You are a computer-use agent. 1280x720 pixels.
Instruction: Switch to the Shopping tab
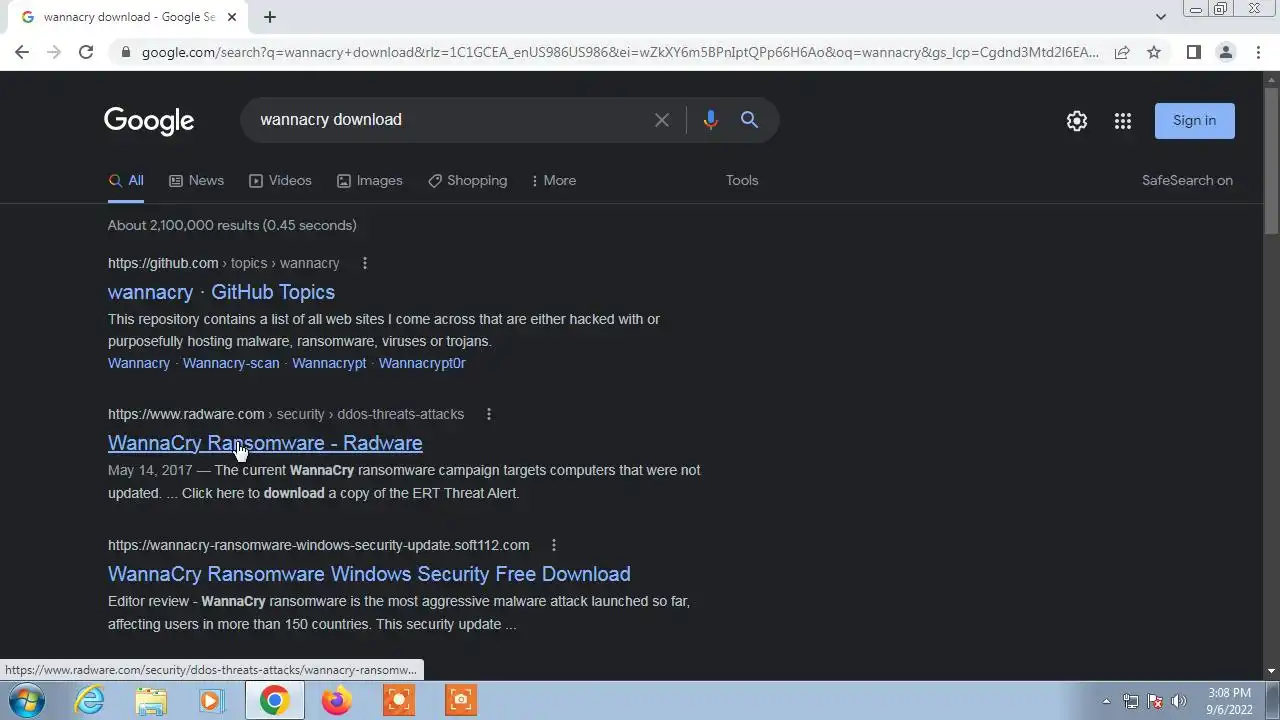pos(467,181)
